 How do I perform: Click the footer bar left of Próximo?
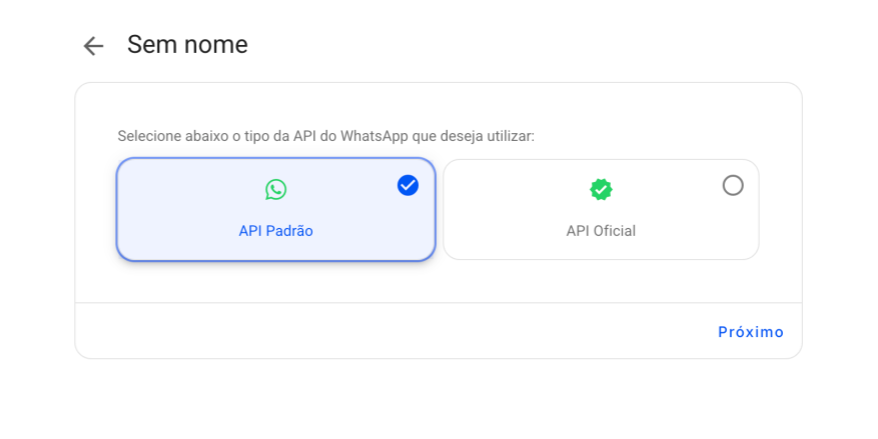[392, 332]
